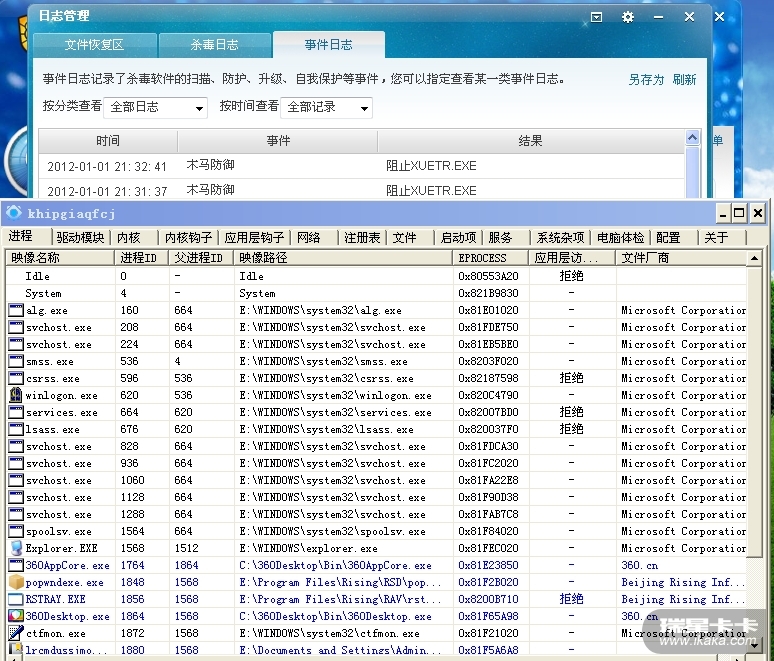Click 时间 column header in event log
This screenshot has width=774, height=661.
pyautogui.click(x=108, y=141)
